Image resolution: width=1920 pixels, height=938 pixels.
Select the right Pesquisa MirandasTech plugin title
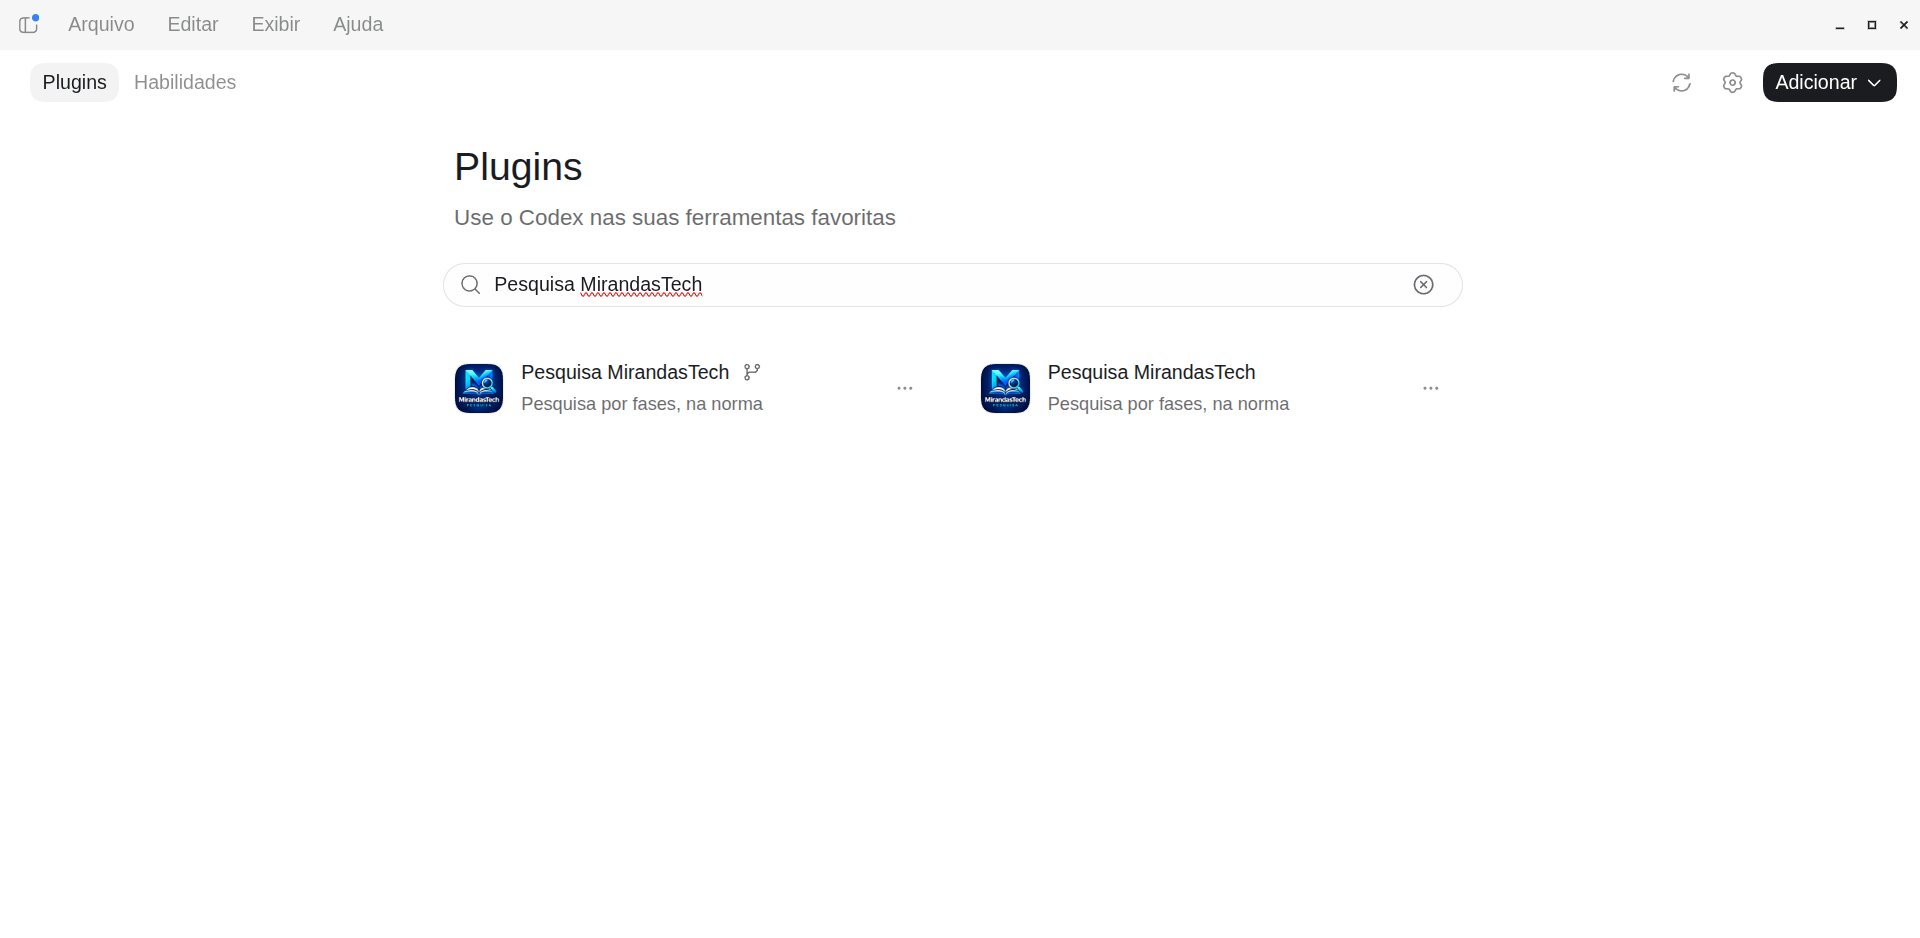click(x=1151, y=372)
